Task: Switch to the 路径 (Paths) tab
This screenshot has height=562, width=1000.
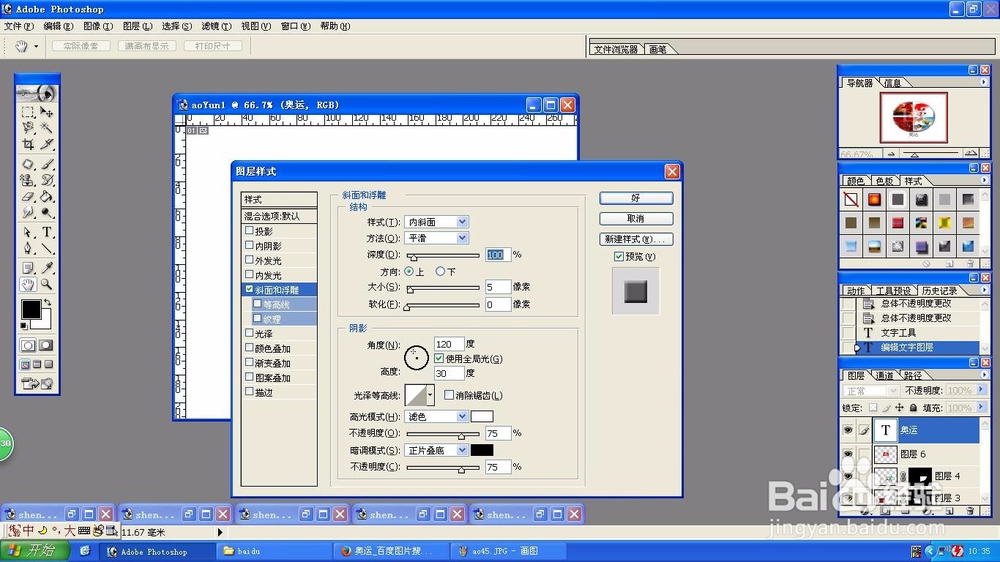Action: (x=913, y=375)
